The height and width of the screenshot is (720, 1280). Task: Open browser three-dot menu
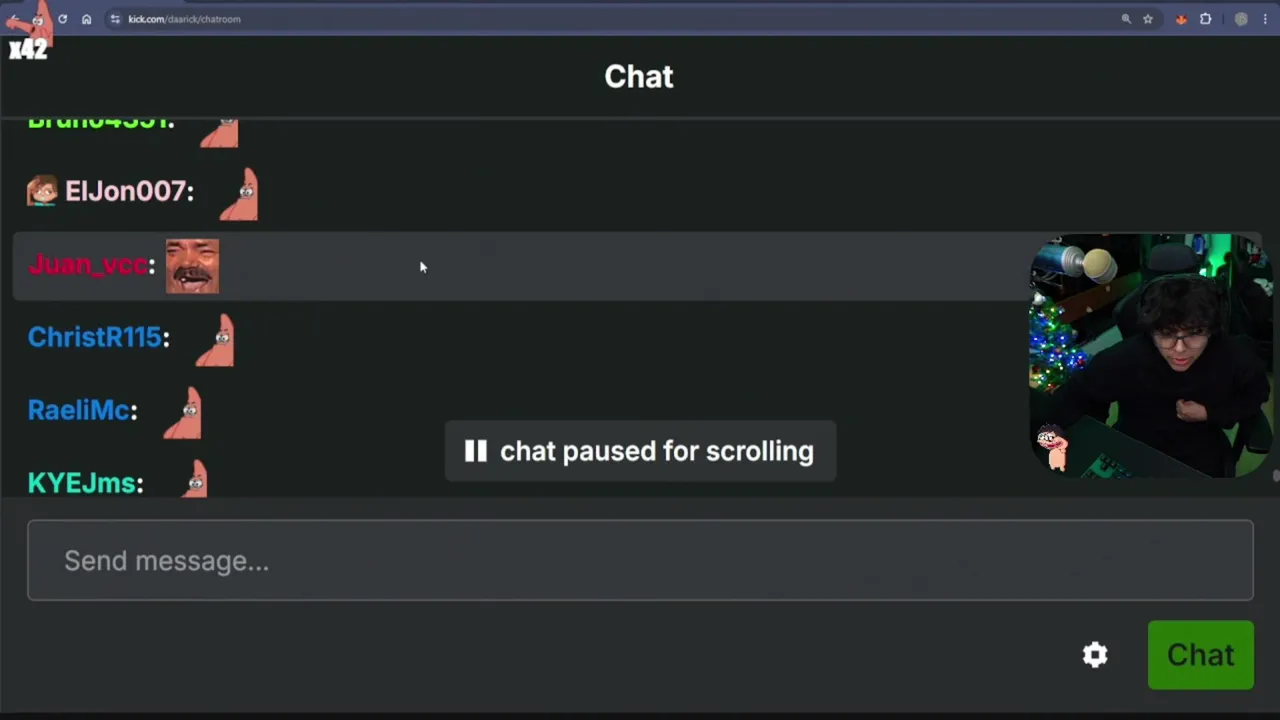pos(1265,19)
